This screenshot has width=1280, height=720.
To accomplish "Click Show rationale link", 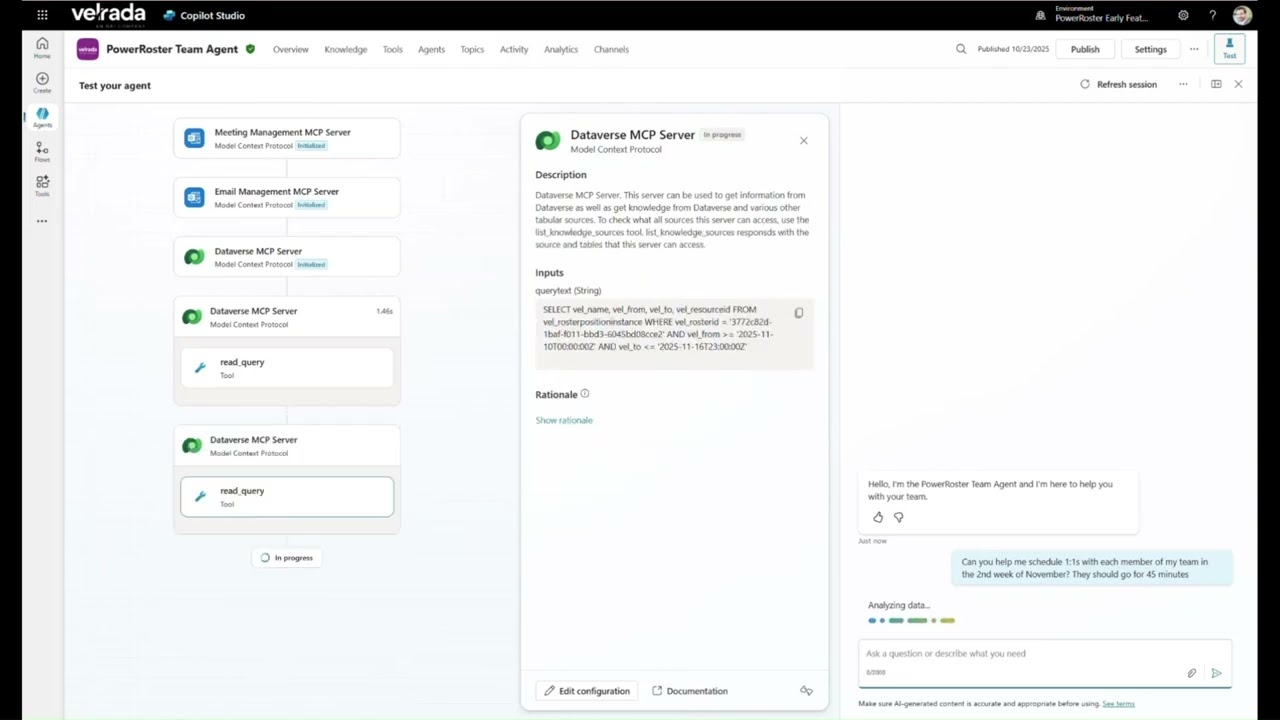I will 564,420.
